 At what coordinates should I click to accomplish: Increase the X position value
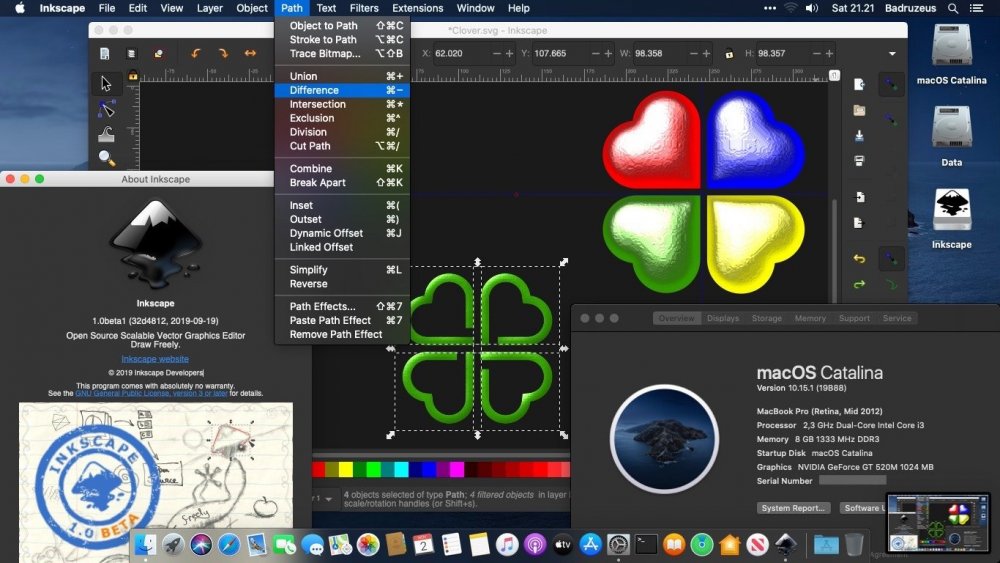pos(510,54)
